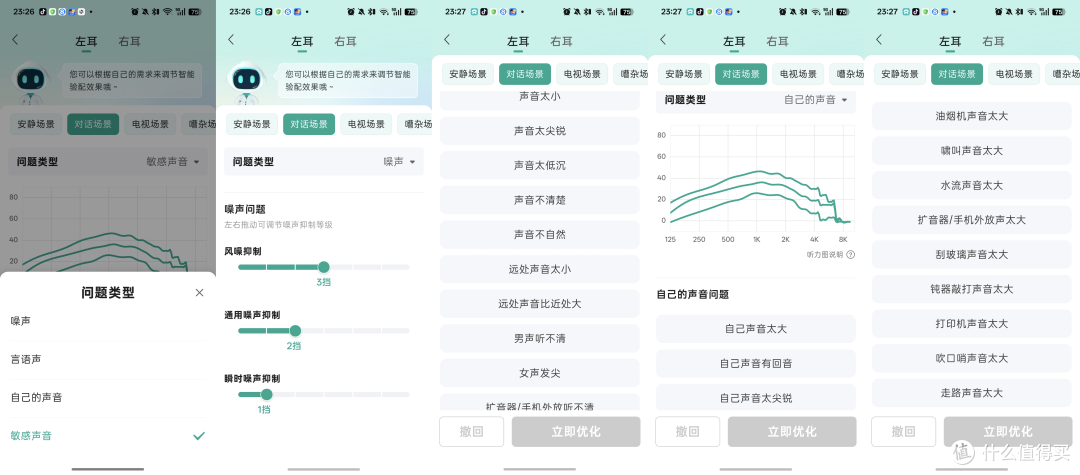Select 电视场景 on noise sliders screen
The height and width of the screenshot is (475, 1080).
click(366, 125)
